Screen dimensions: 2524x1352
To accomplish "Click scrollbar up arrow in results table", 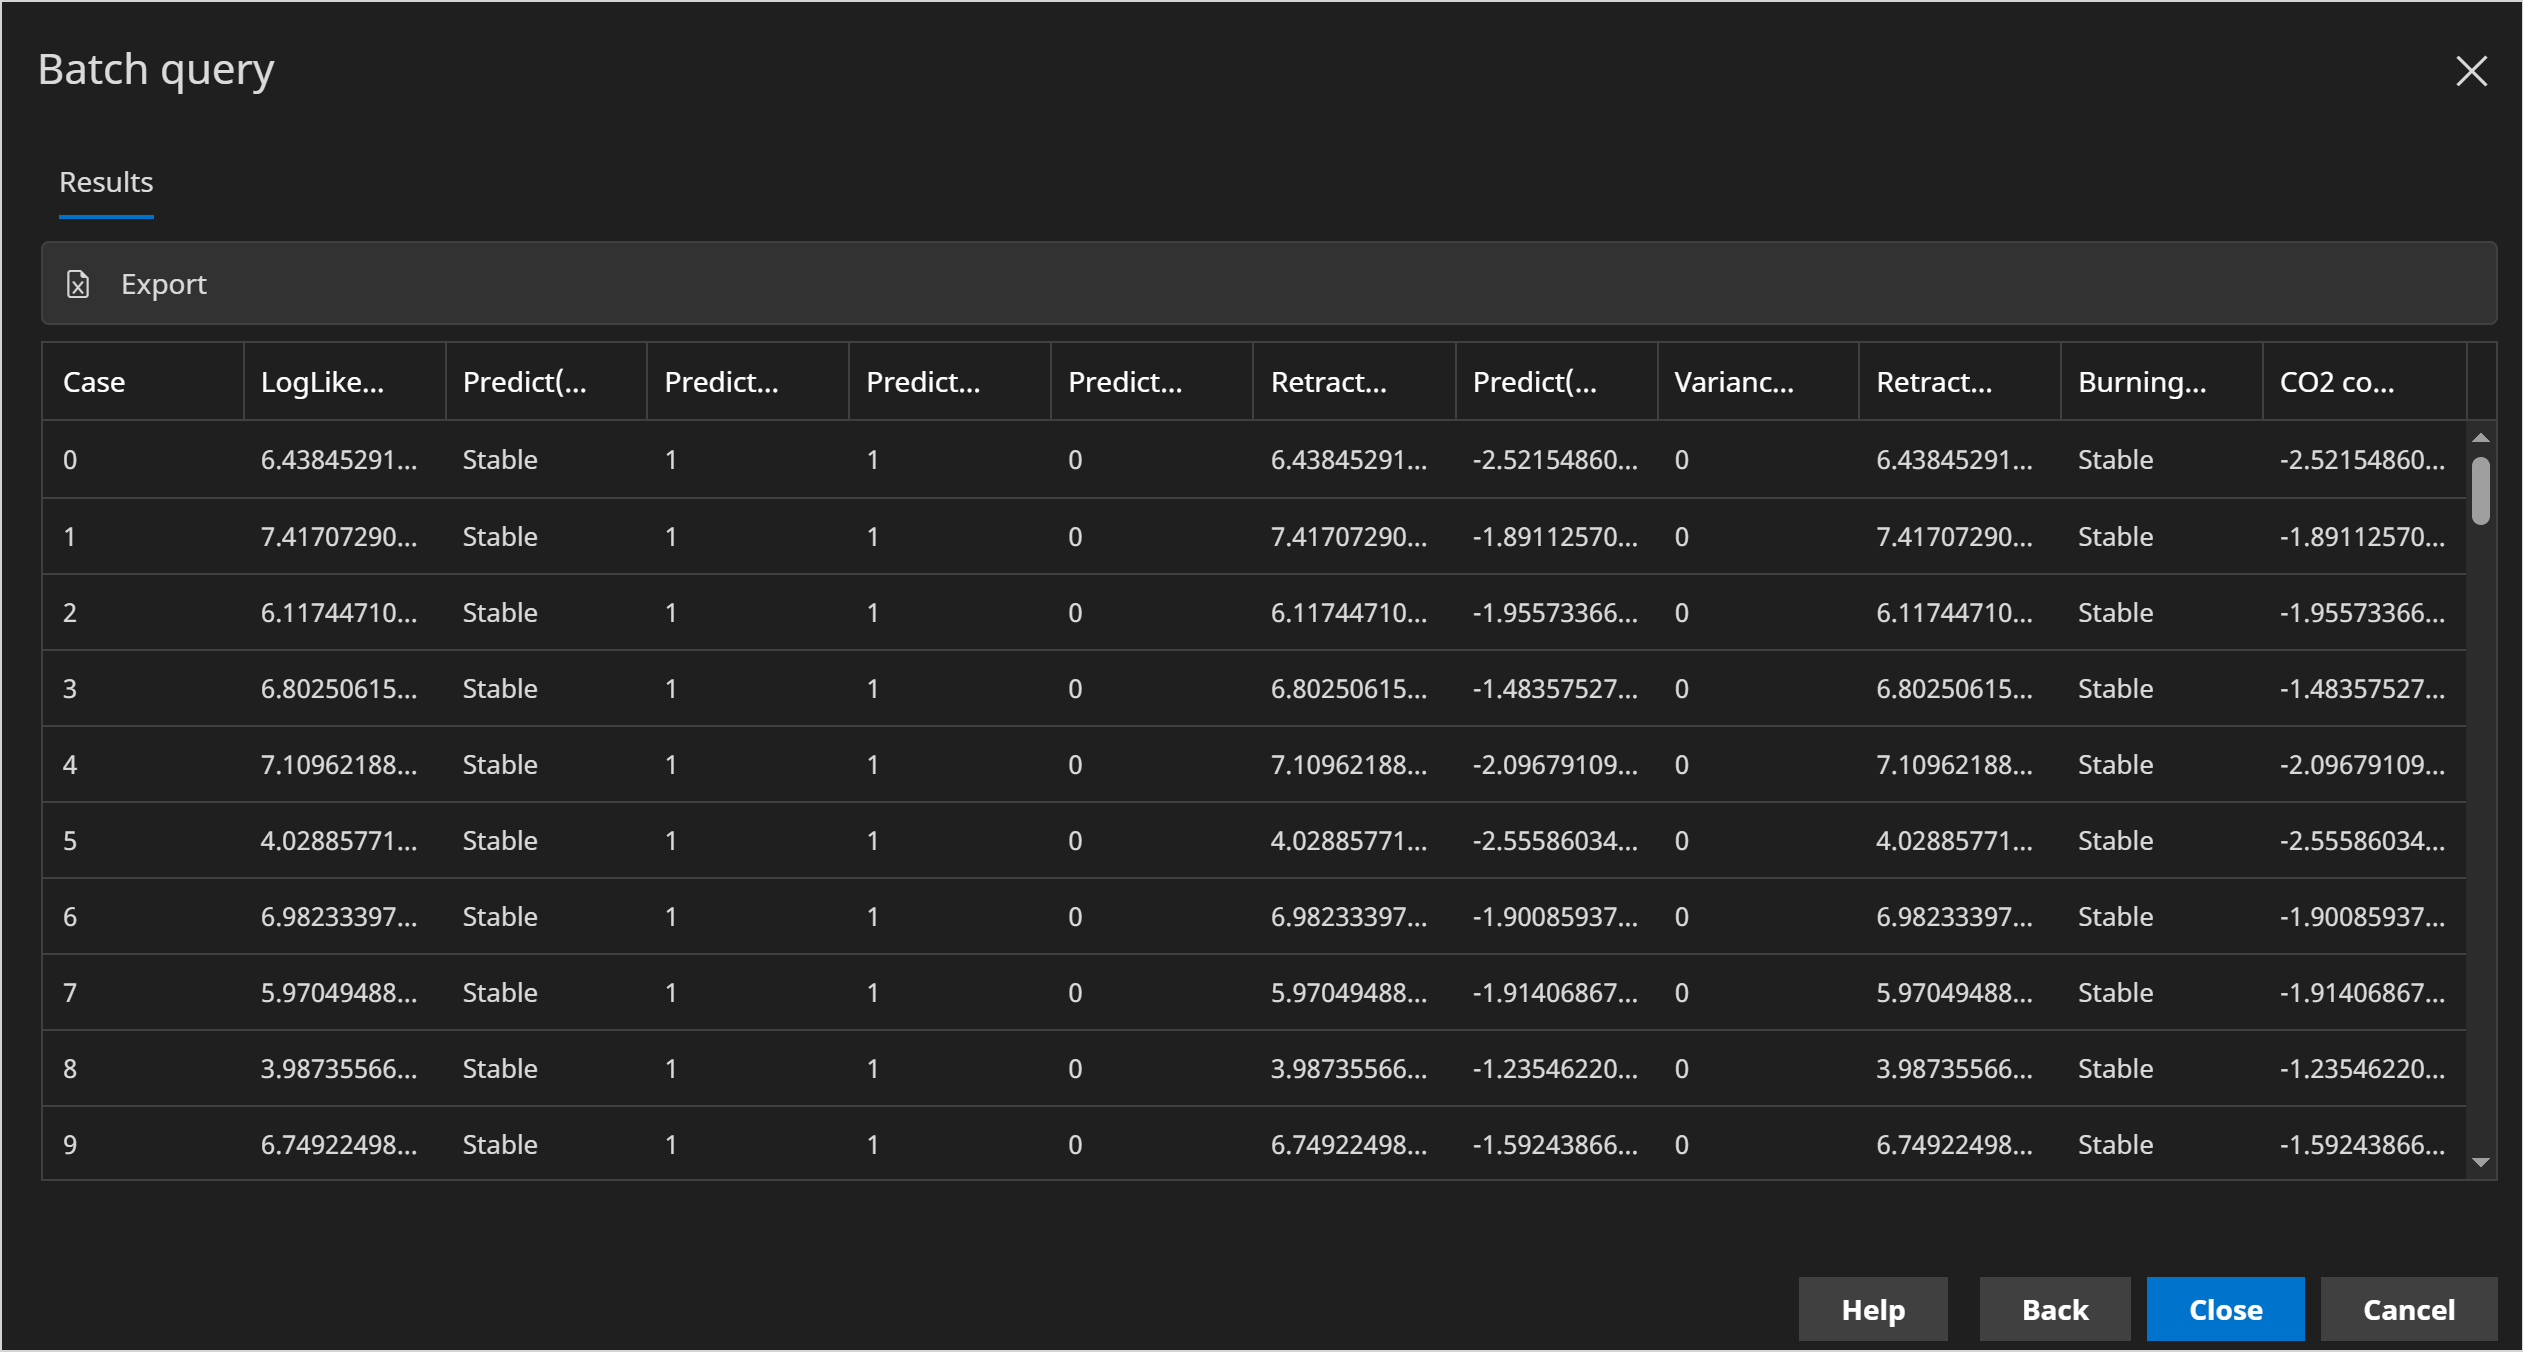I will pyautogui.click(x=2480, y=438).
